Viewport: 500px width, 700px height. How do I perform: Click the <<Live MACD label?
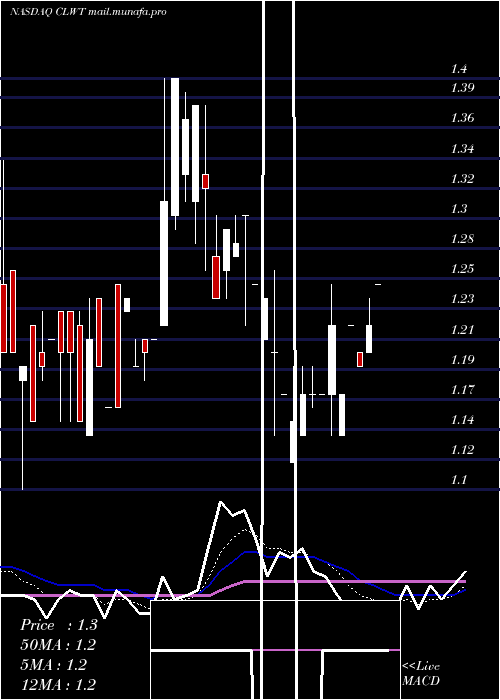coord(421,674)
